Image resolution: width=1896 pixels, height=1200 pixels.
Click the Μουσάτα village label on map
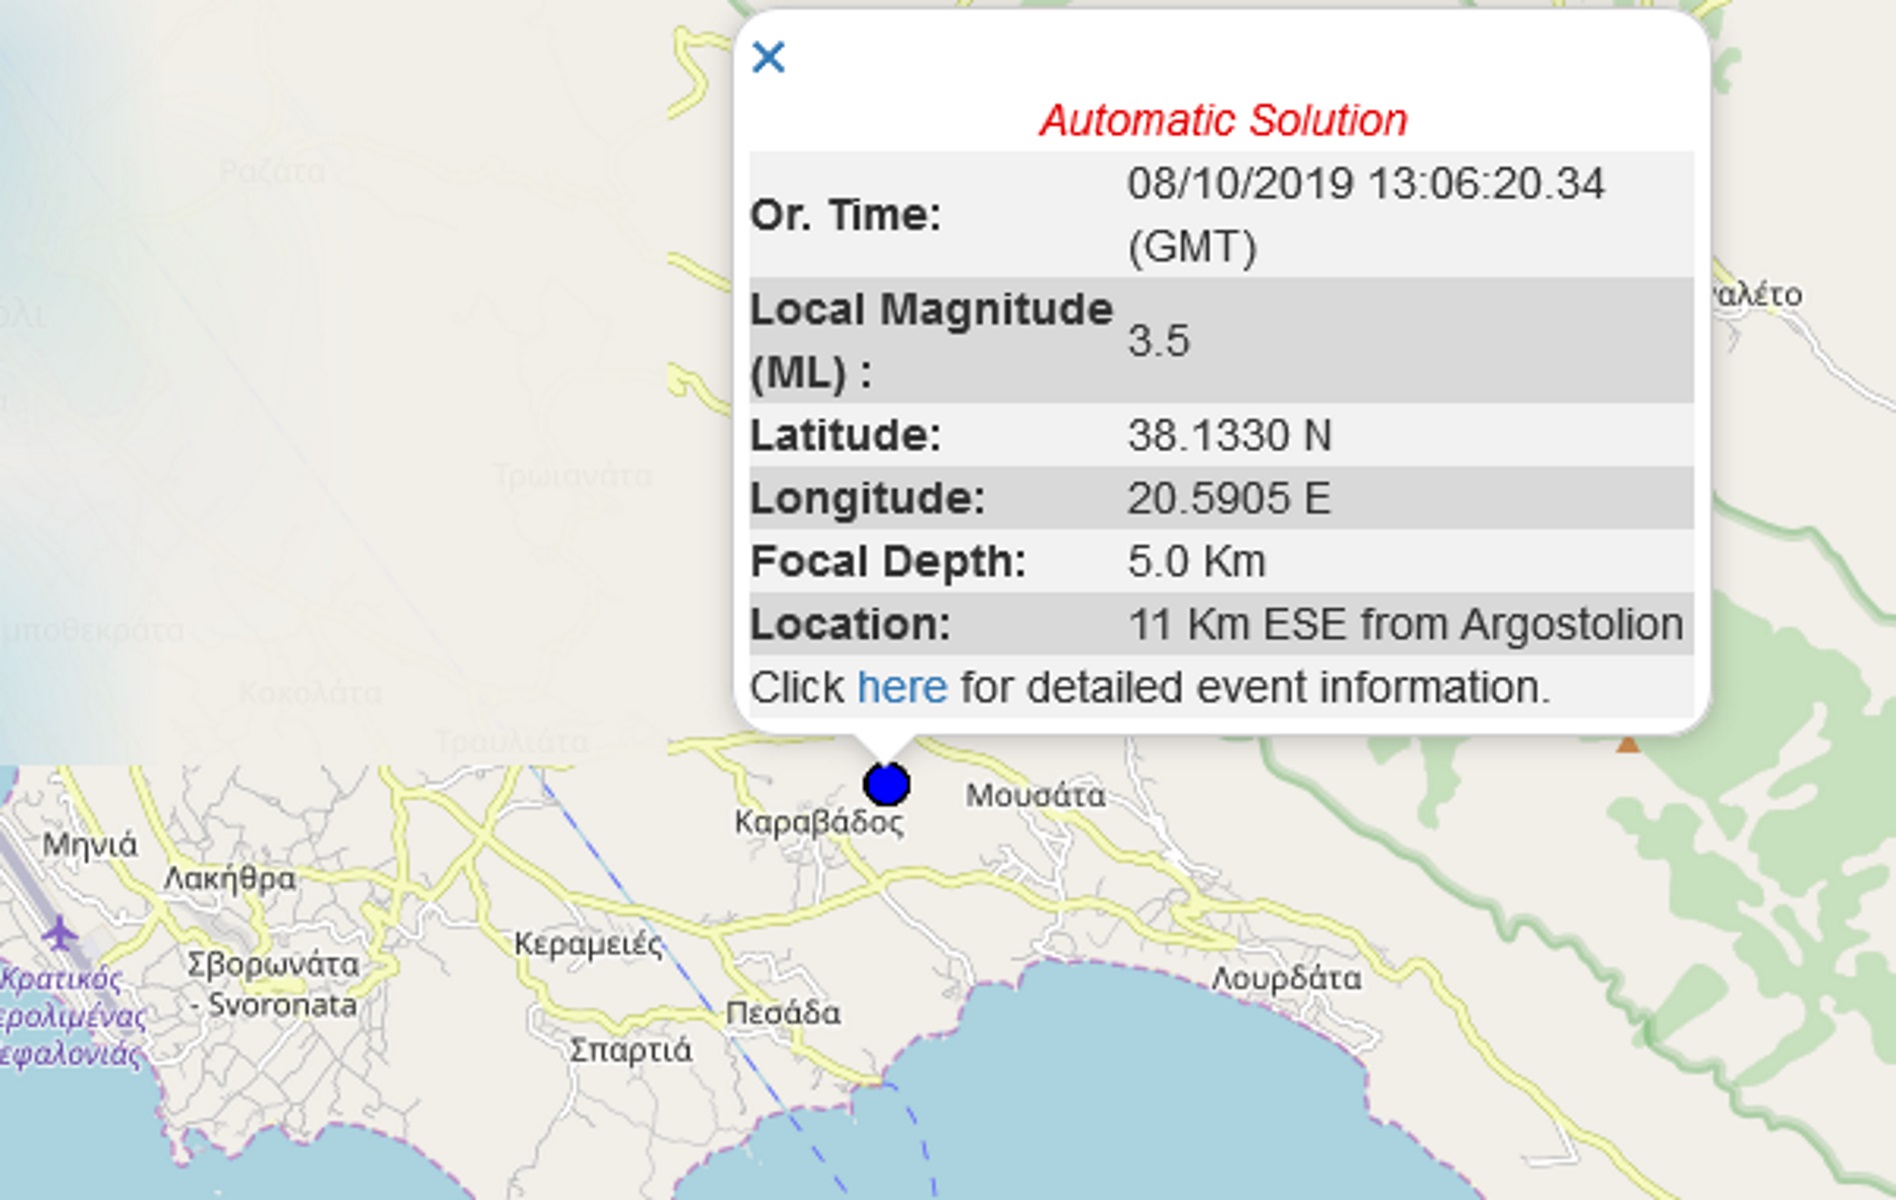1035,796
